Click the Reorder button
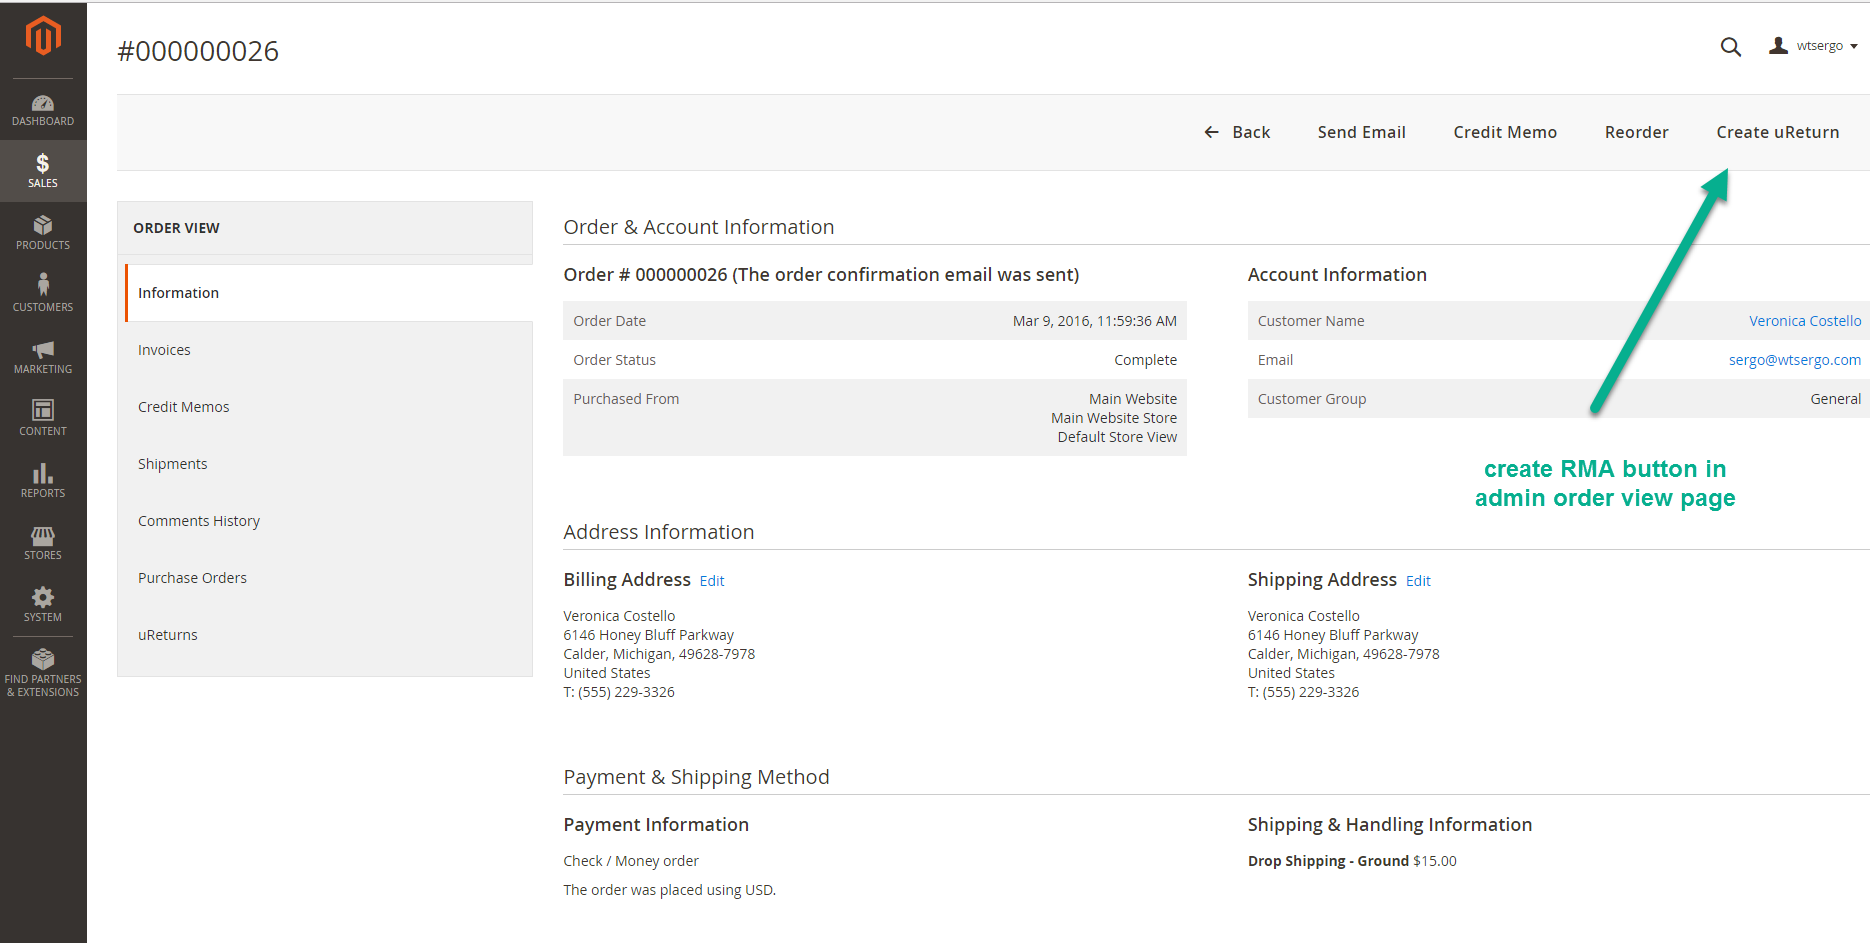 pos(1636,132)
